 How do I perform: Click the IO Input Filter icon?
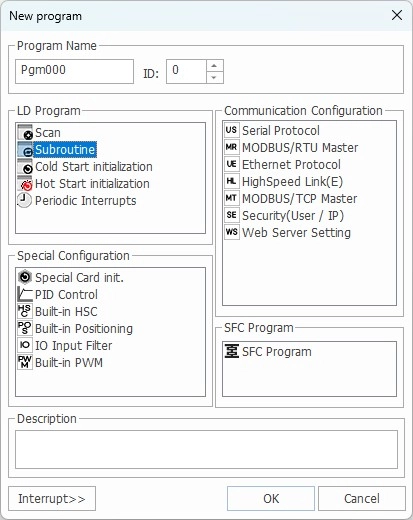pyautogui.click(x=25, y=345)
